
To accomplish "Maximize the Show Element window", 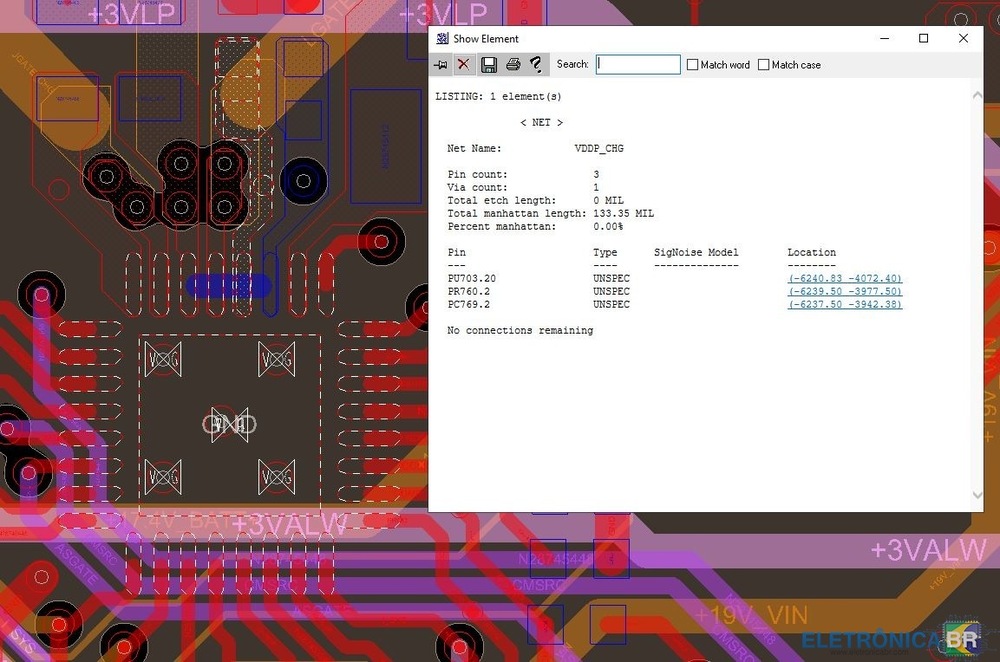I will coord(924,39).
